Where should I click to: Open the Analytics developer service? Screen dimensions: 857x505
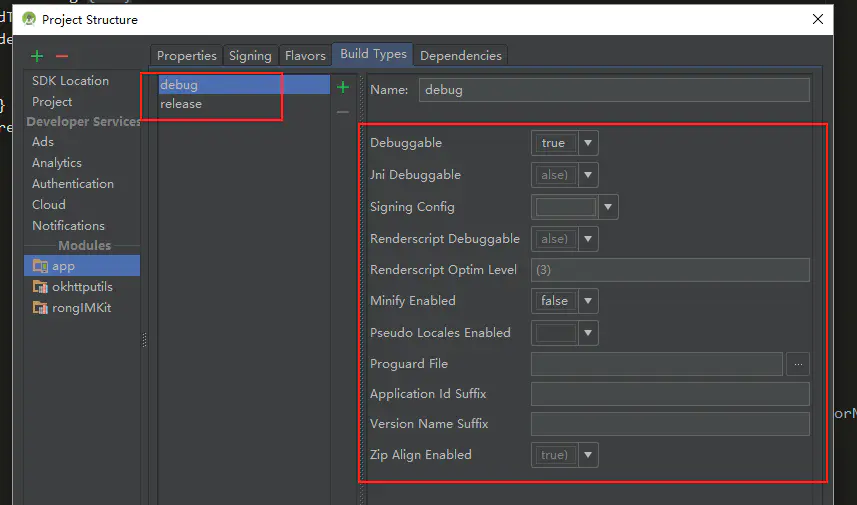tap(57, 163)
